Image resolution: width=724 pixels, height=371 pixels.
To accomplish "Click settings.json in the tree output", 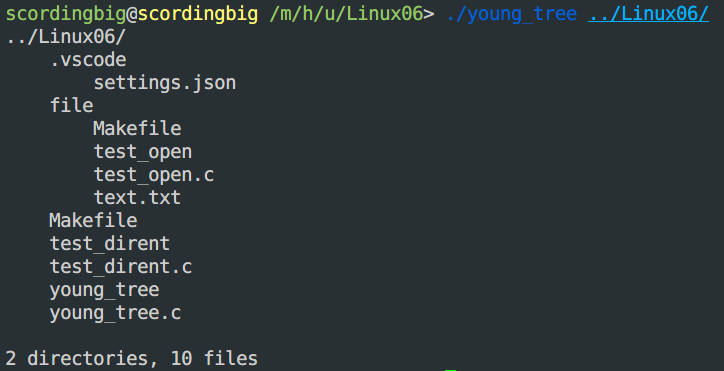I will point(165,83).
